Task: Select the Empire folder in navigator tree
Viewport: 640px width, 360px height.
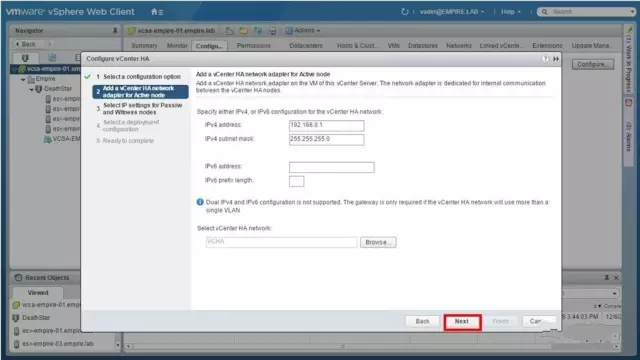Action: click(45, 79)
